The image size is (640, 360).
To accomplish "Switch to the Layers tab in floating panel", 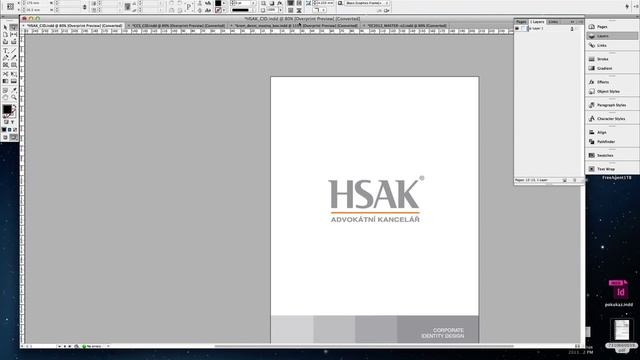I will (537, 22).
